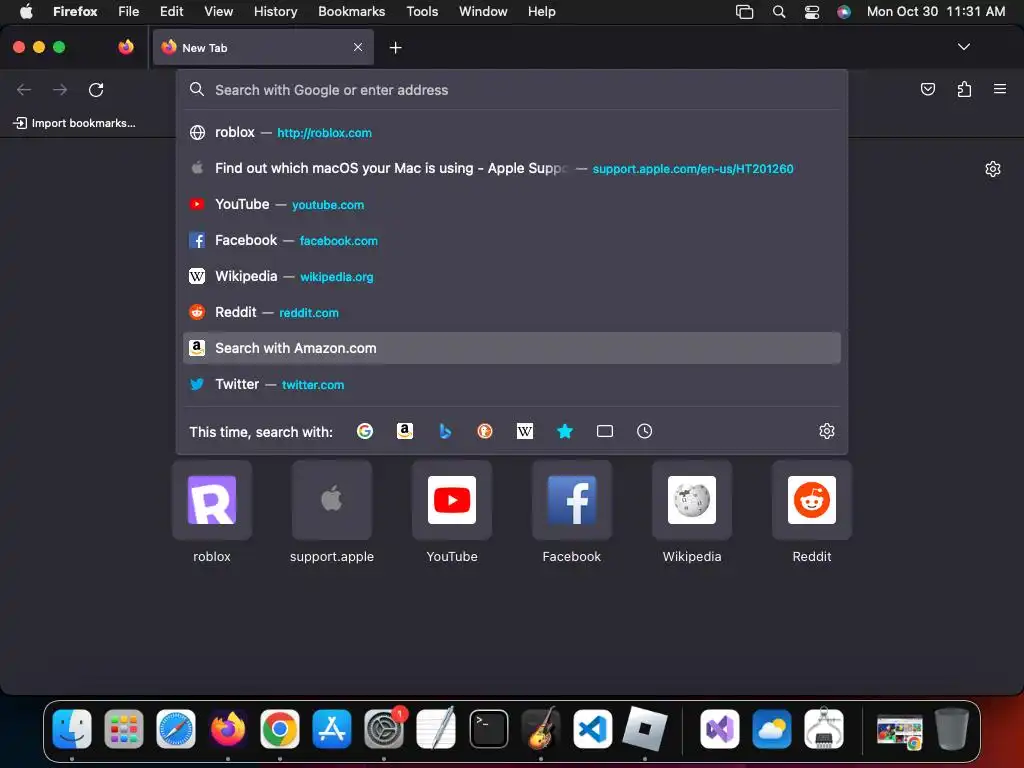Open Terminal from the Dock
This screenshot has height=768, width=1024.
pyautogui.click(x=488, y=729)
